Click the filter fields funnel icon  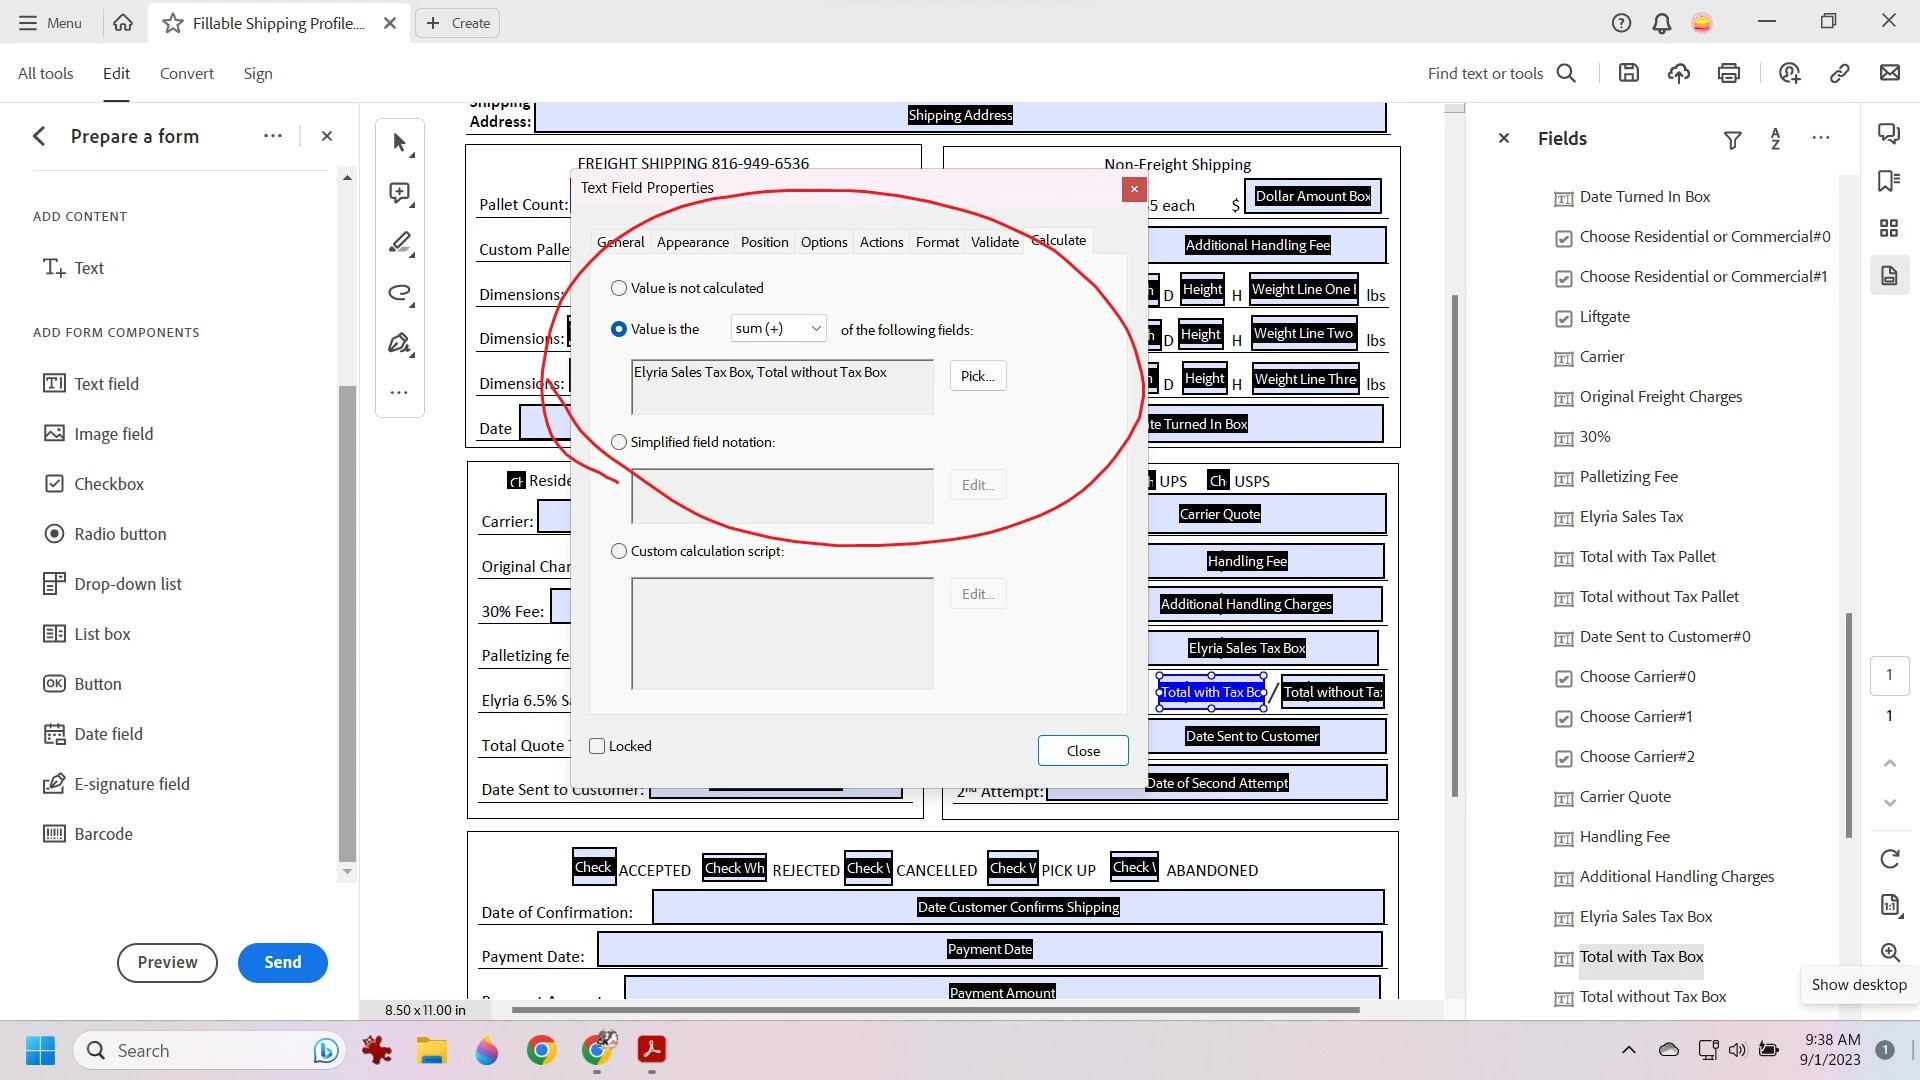(1733, 140)
